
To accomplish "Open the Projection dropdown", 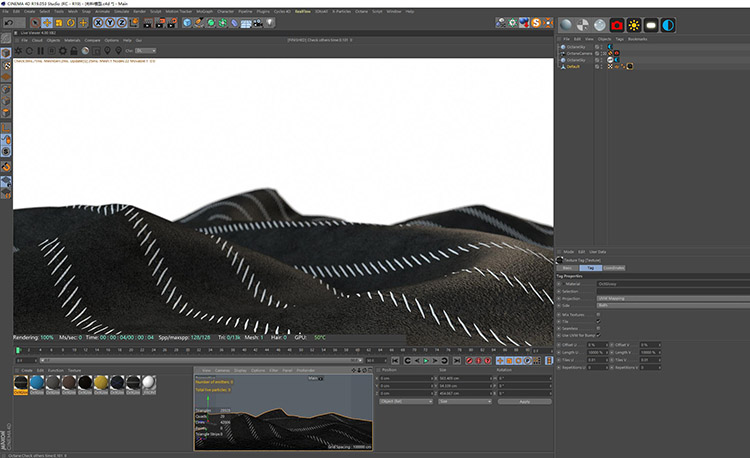I will [673, 298].
